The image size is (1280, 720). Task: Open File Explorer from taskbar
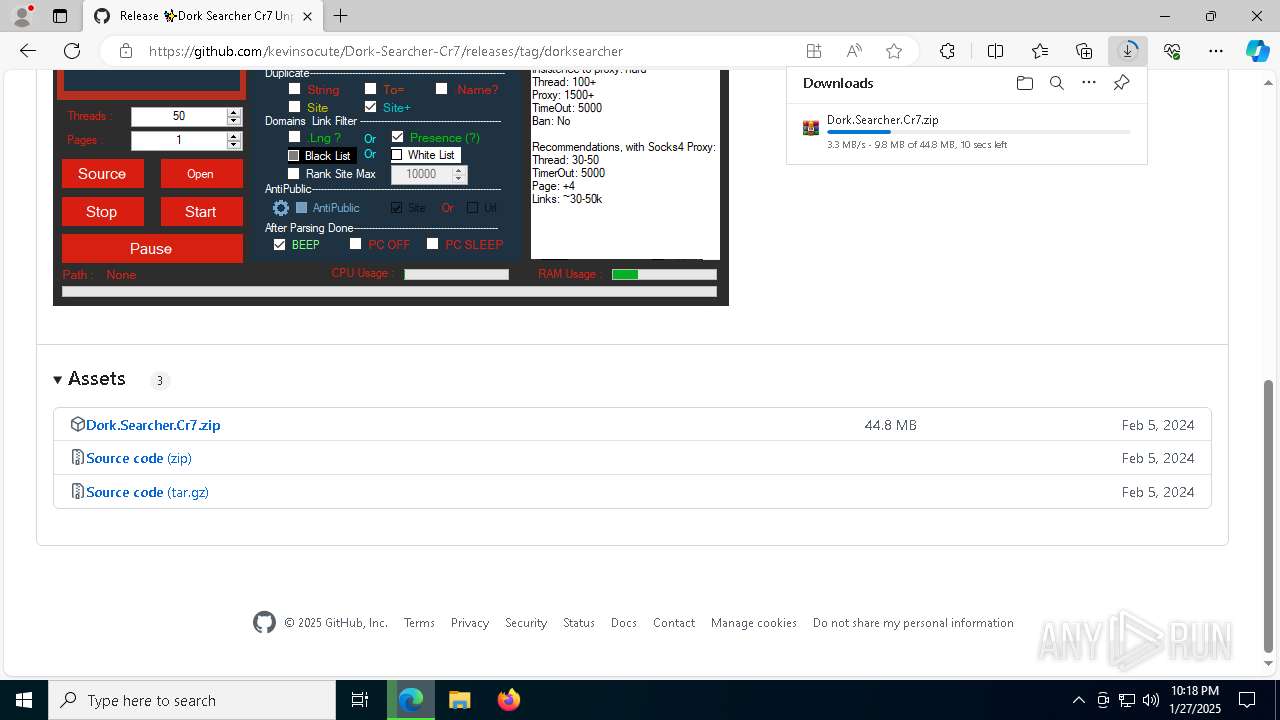pyautogui.click(x=459, y=700)
